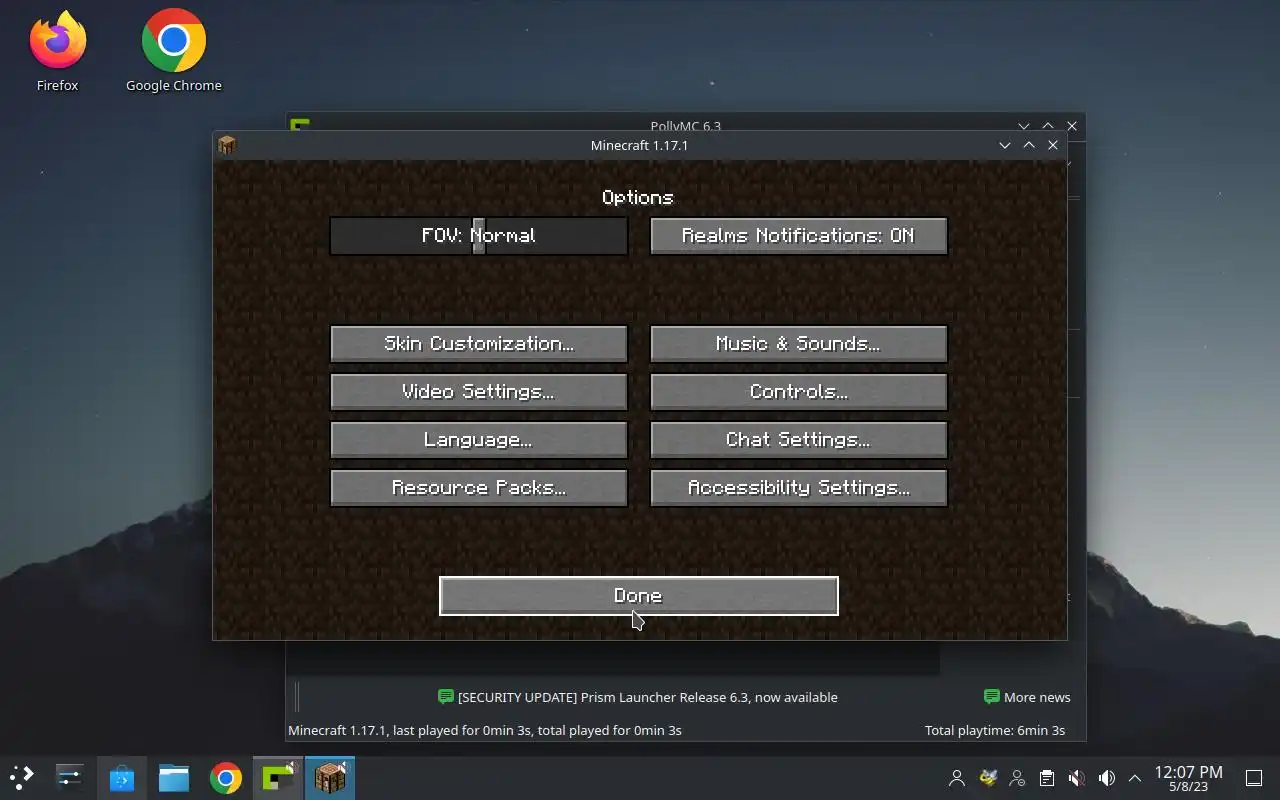Maximize the Minecraft 1.17.1 window

click(x=1029, y=145)
